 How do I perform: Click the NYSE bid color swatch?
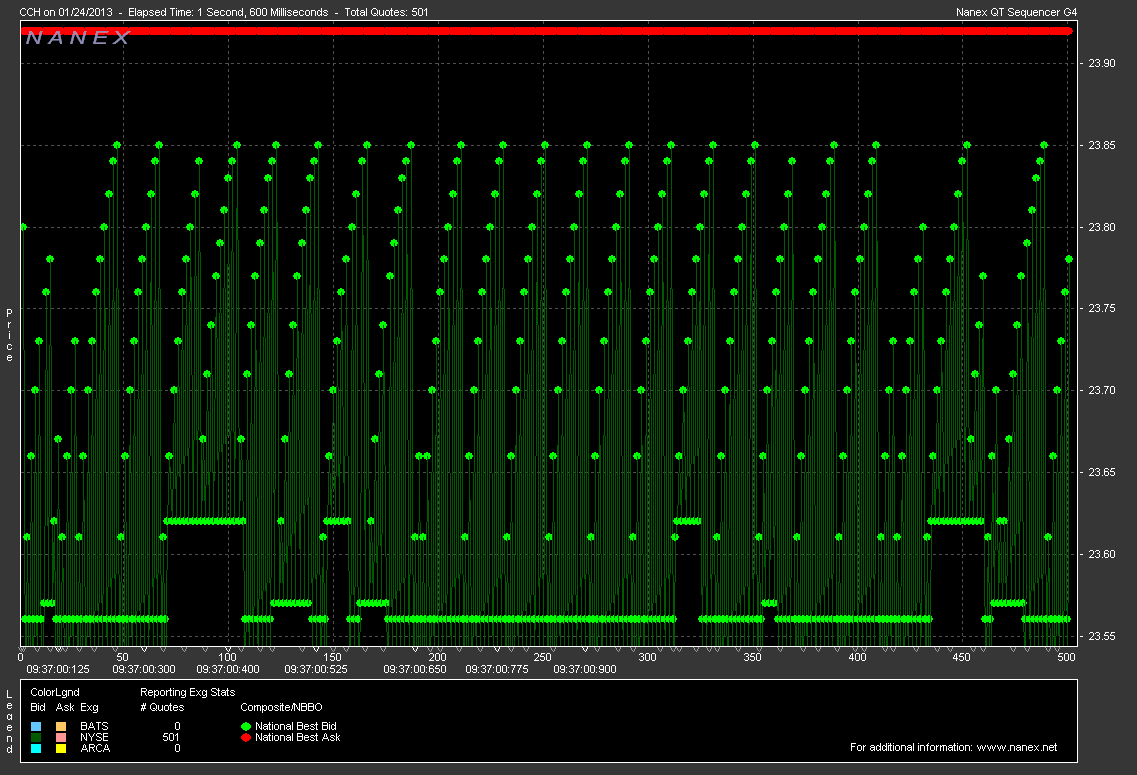pyautogui.click(x=36, y=737)
